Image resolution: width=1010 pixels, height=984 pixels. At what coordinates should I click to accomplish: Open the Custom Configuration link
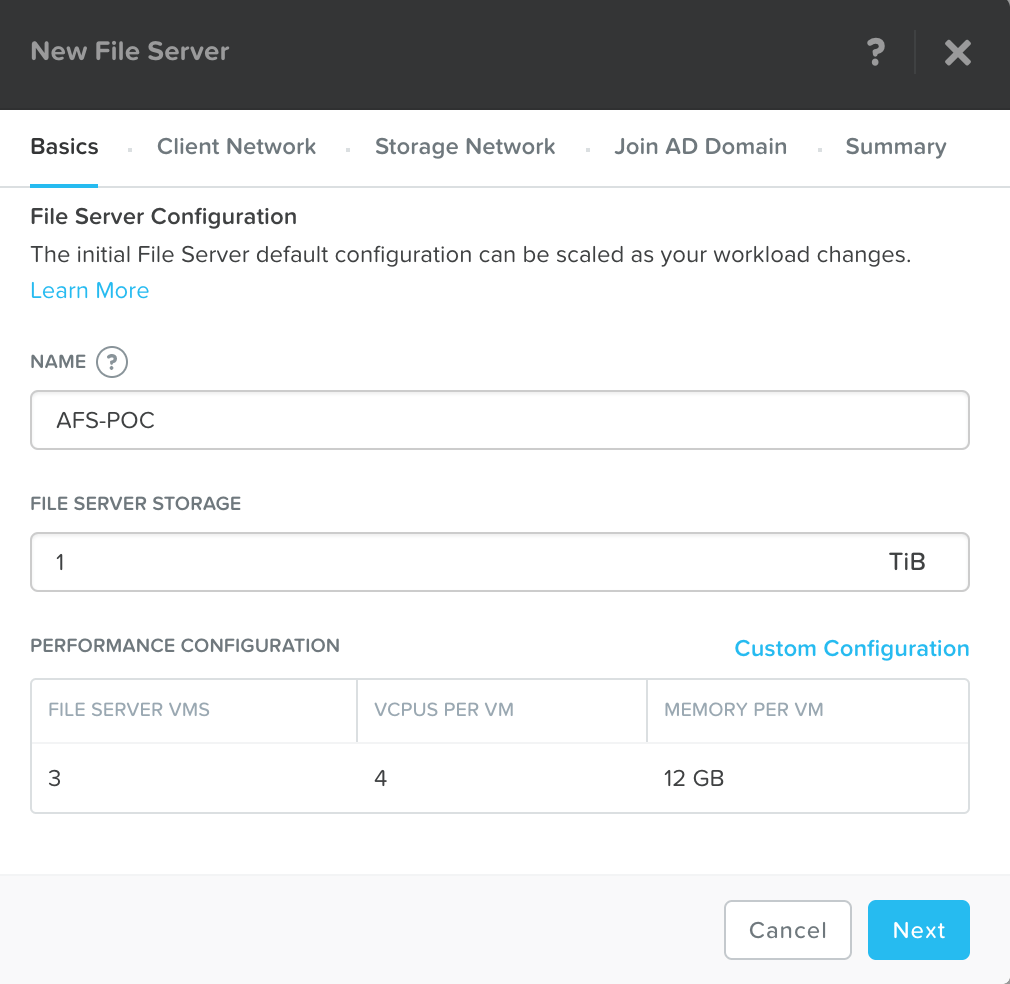tap(851, 649)
